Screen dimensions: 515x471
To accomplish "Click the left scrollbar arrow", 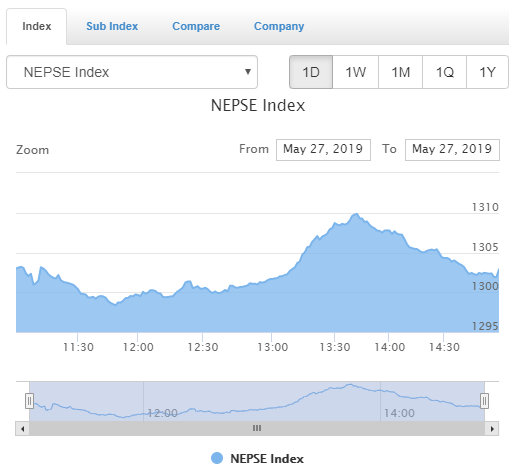I will point(22,428).
